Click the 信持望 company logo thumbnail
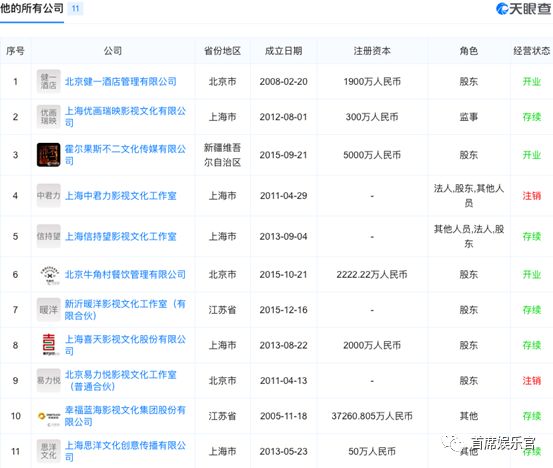This screenshot has height=468, width=553. click(x=49, y=236)
